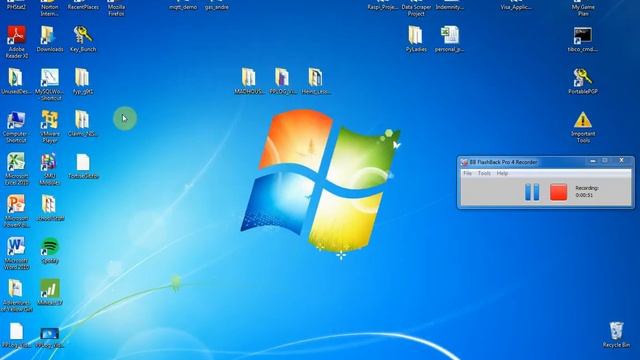Launch Microsoft PowerPoint shortcut
640x360 pixels.
(x=16, y=204)
